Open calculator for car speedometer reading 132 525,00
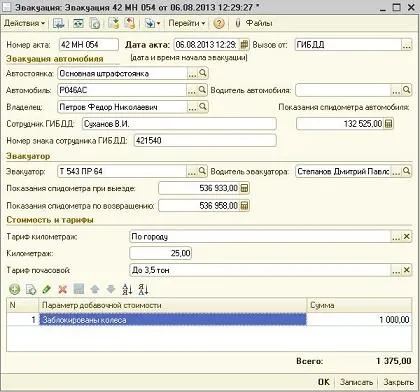 click(x=388, y=124)
